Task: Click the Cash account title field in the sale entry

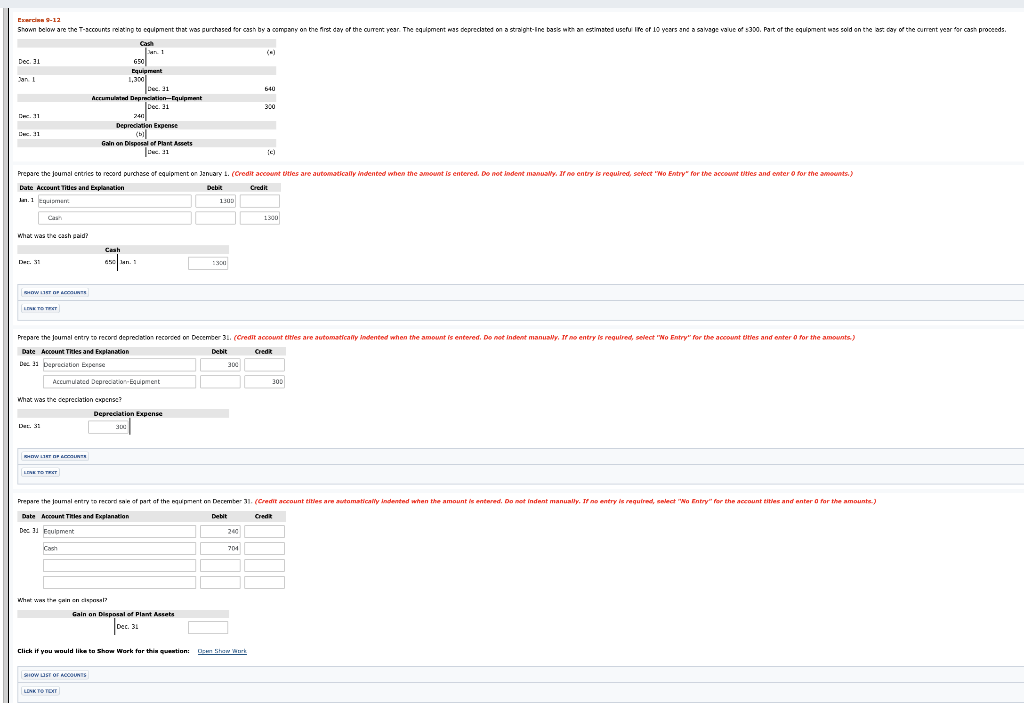Action: [120, 549]
